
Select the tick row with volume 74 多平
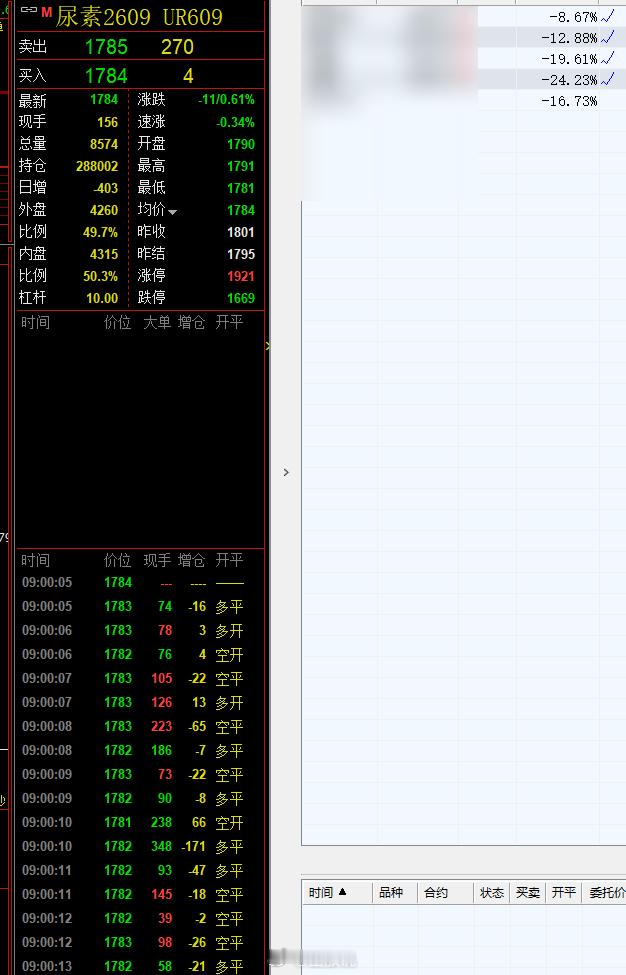(140, 606)
